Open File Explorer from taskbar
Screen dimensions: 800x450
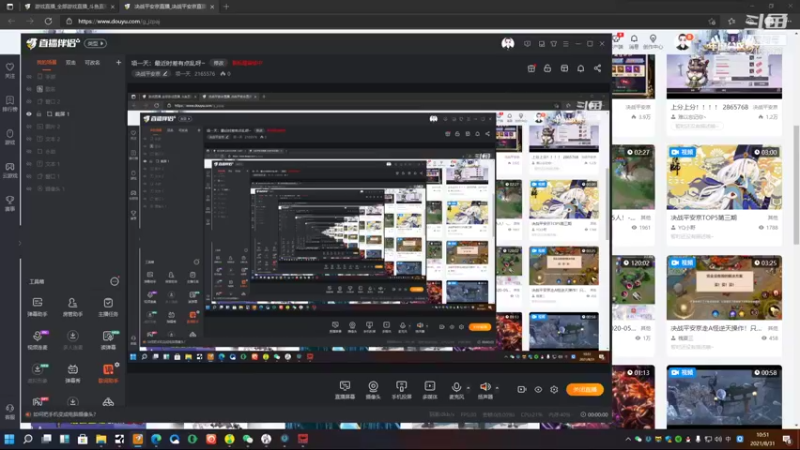101,439
